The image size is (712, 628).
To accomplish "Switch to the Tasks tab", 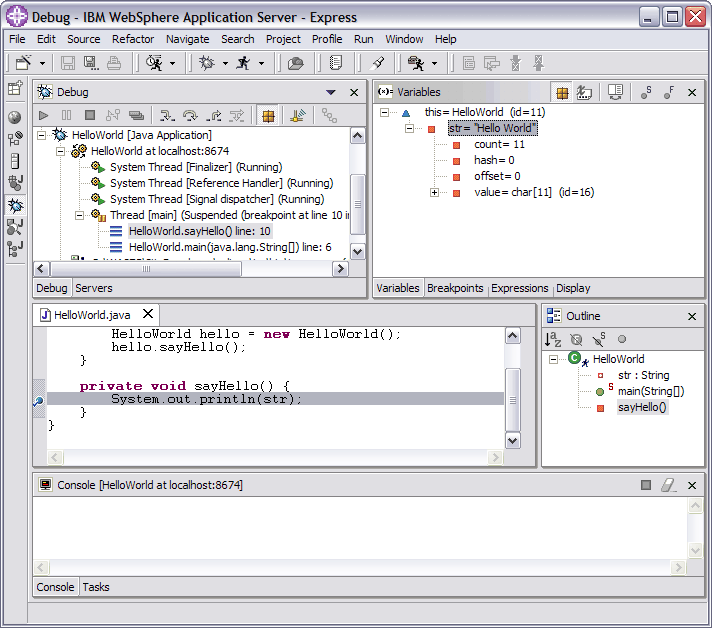I will [96, 587].
